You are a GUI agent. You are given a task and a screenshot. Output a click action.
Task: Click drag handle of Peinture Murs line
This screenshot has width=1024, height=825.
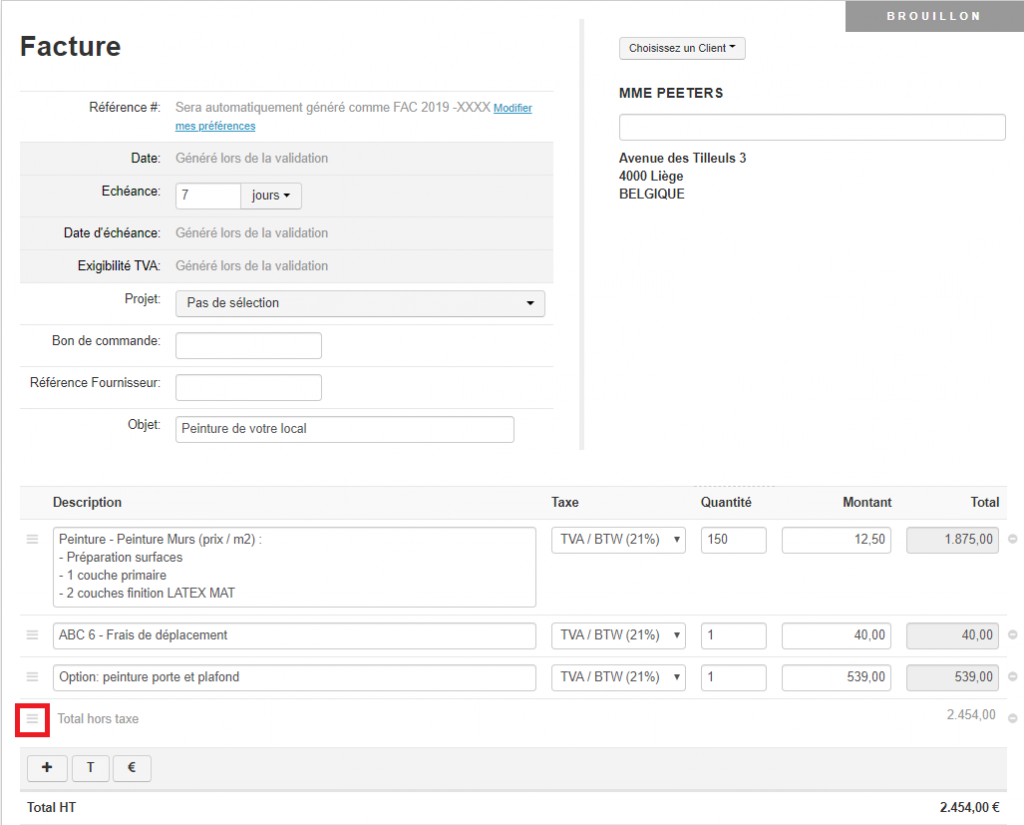click(32, 539)
